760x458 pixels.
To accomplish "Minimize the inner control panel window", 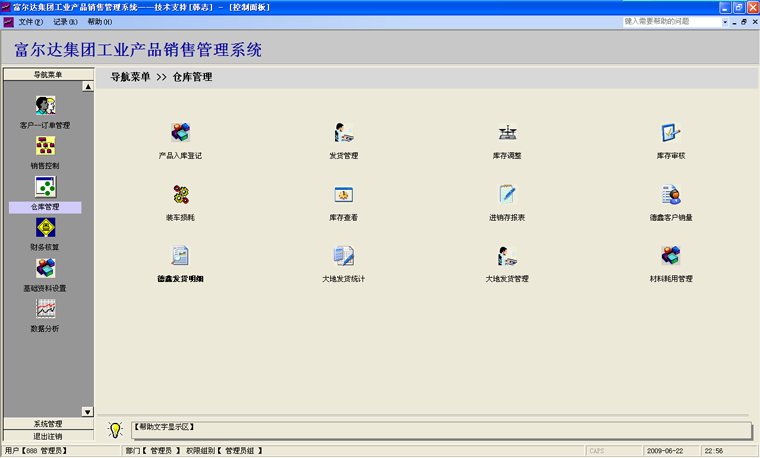I will point(734,22).
